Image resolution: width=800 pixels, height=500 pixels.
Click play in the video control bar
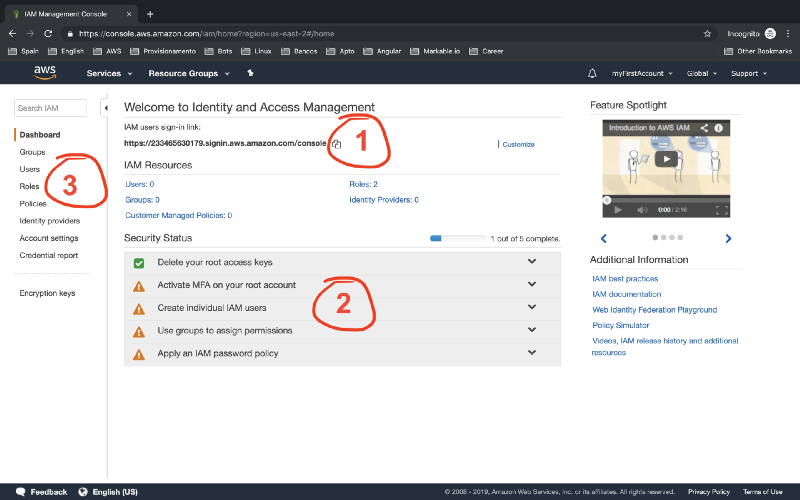pyautogui.click(x=618, y=210)
